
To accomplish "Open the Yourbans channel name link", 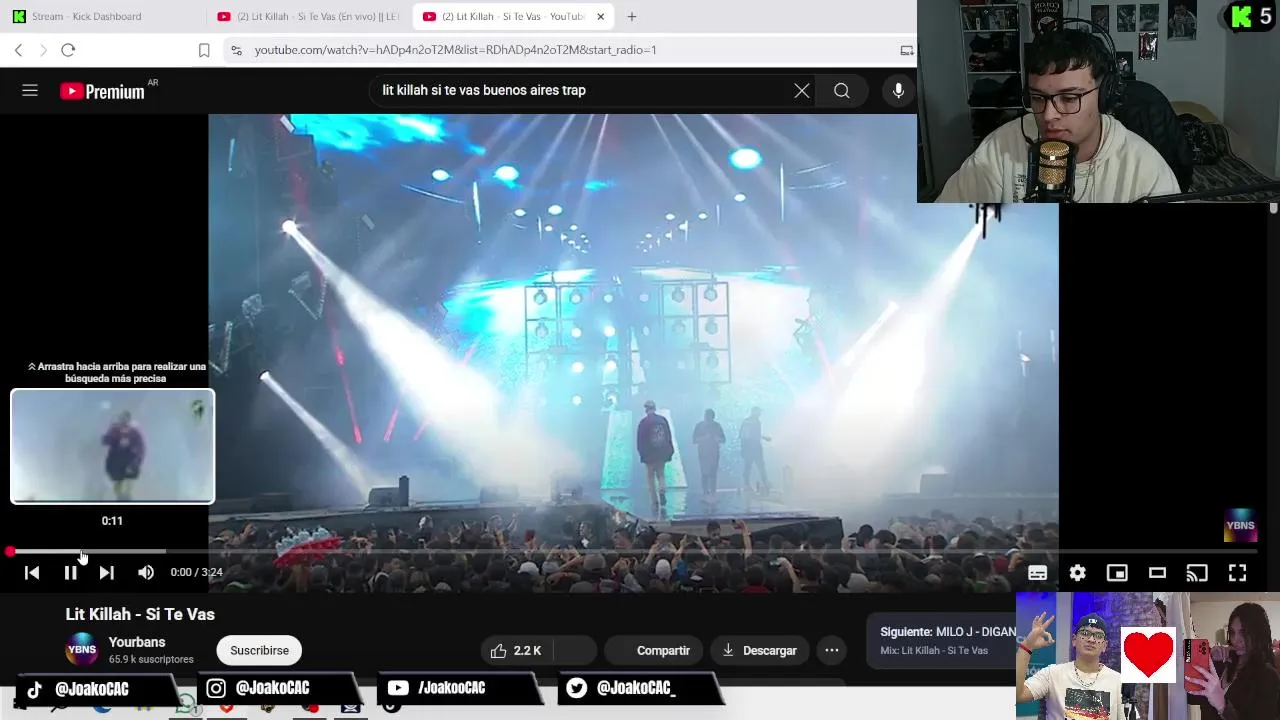I will 137,642.
